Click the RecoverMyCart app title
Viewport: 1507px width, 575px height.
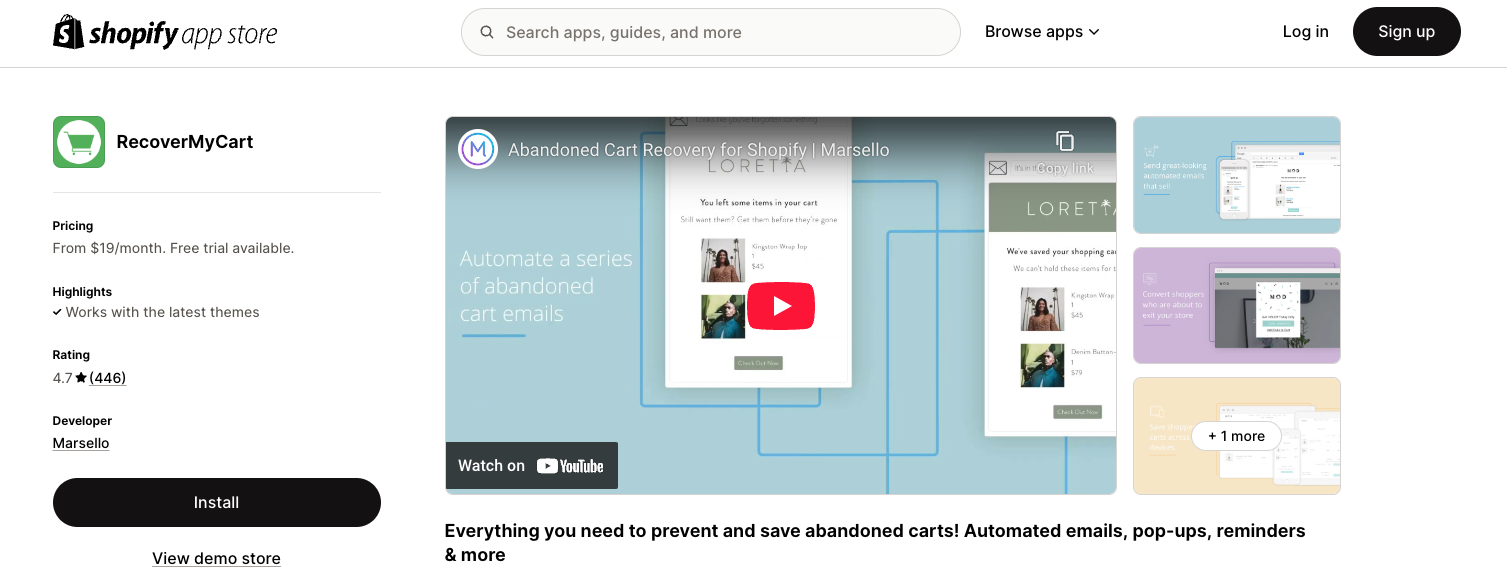(185, 142)
